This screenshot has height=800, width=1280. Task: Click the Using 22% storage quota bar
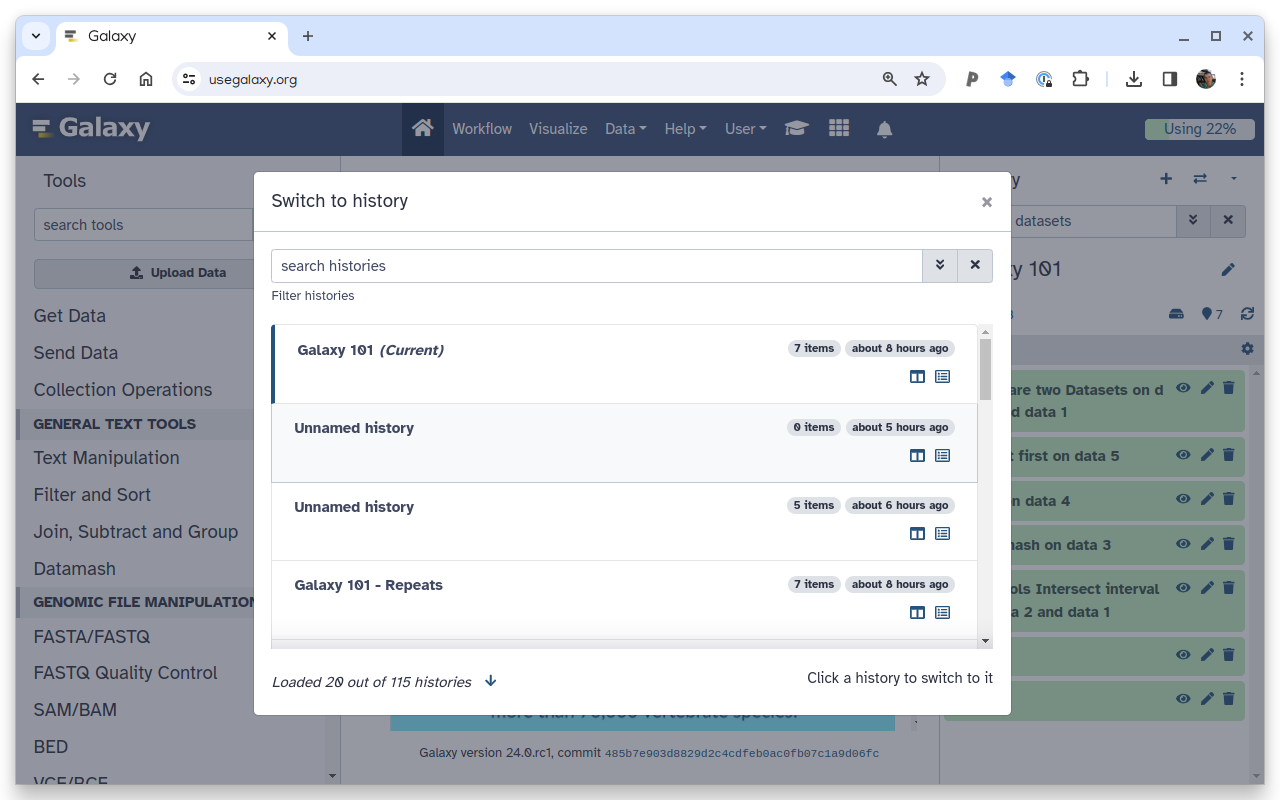click(x=1199, y=129)
